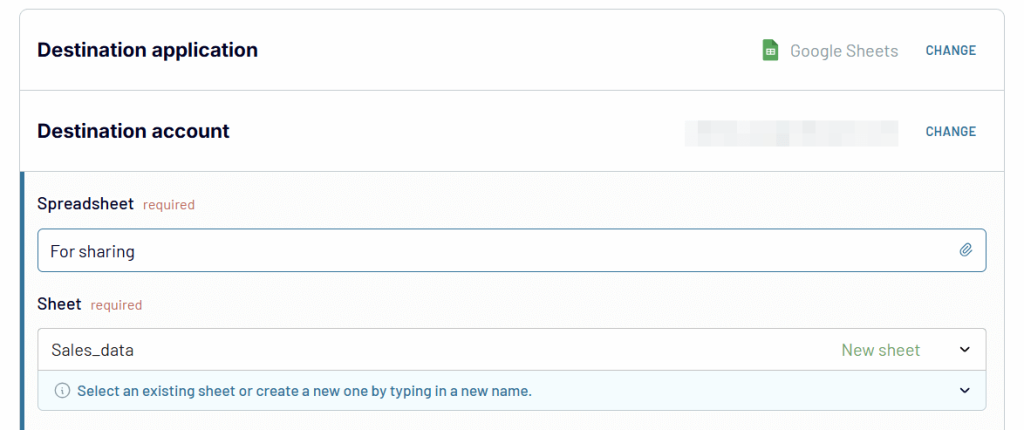Click the Google Sheets green icon

point(771,50)
